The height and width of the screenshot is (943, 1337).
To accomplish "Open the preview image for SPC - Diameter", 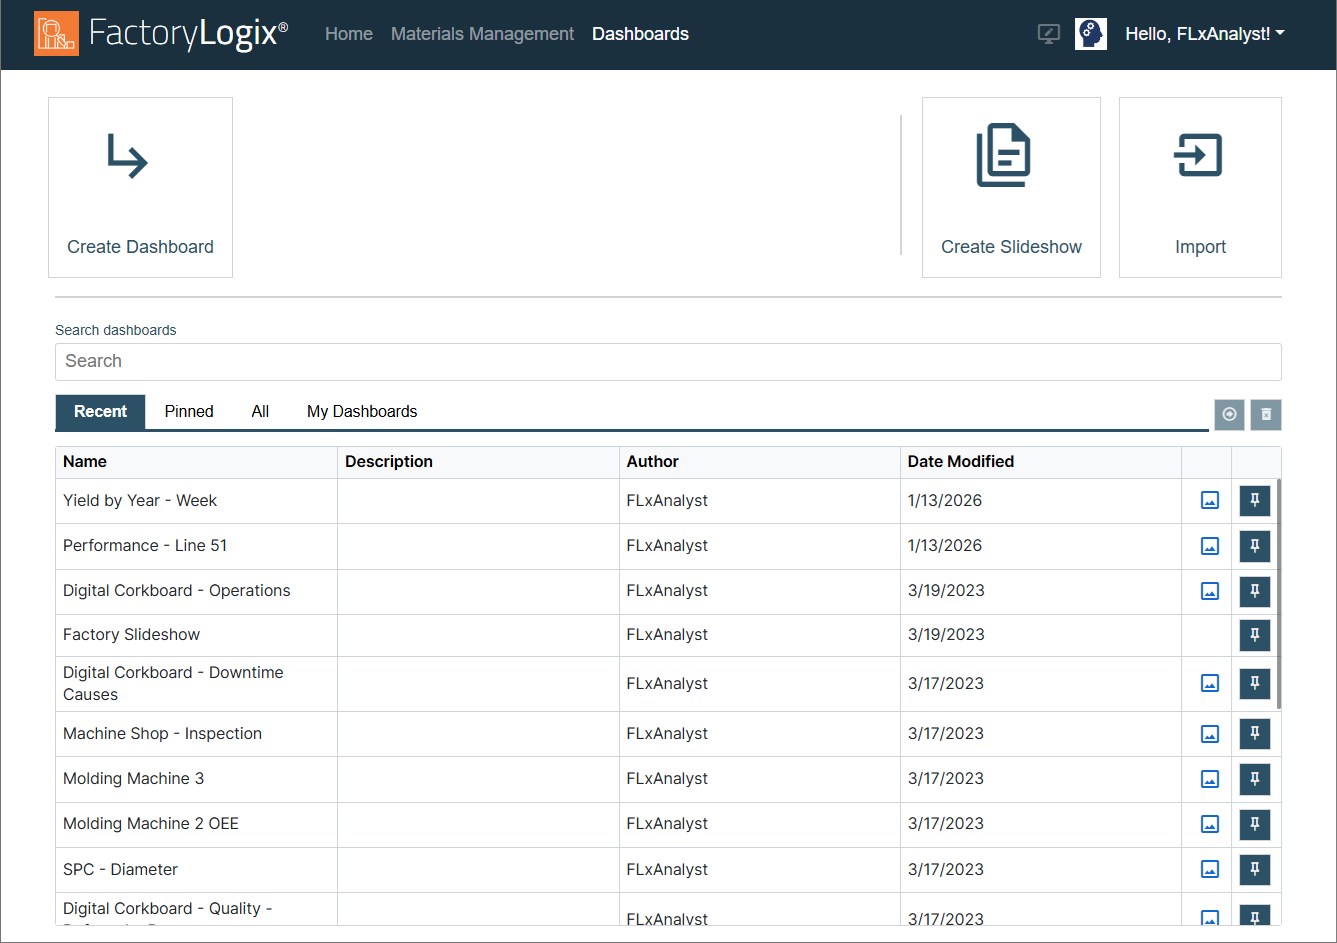I will click(x=1209, y=869).
